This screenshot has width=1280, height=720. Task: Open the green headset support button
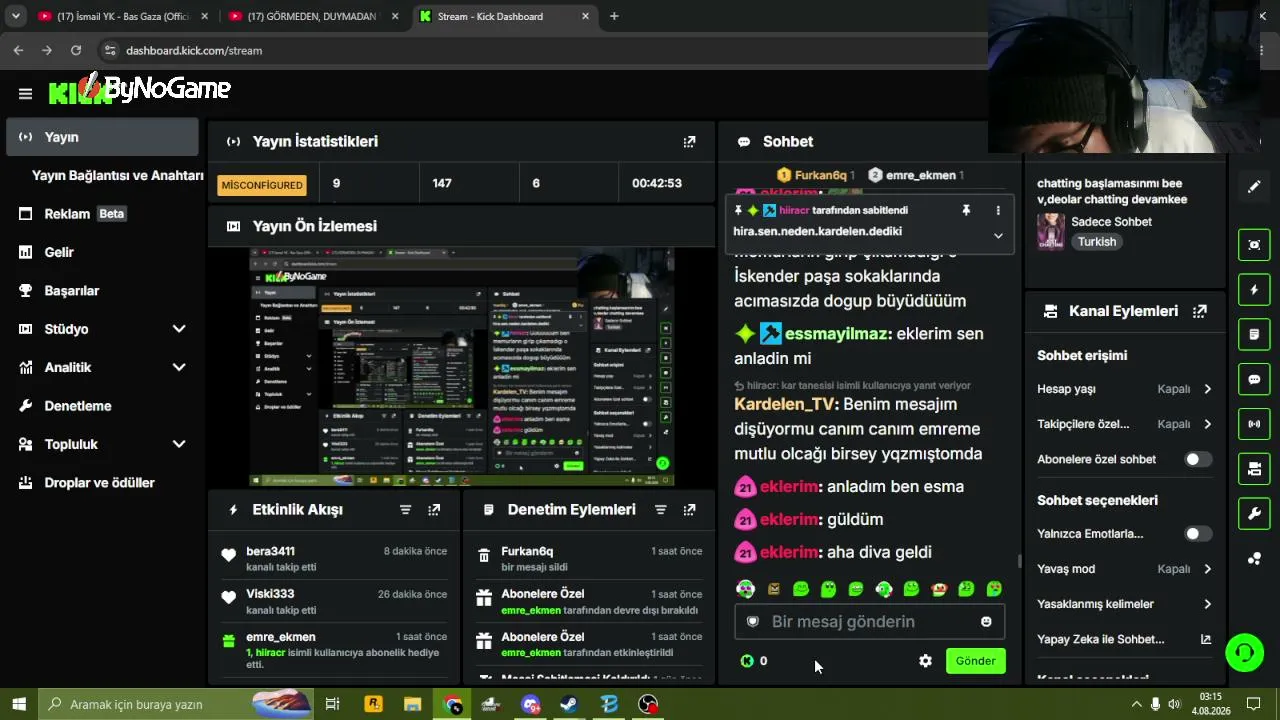(x=1245, y=653)
